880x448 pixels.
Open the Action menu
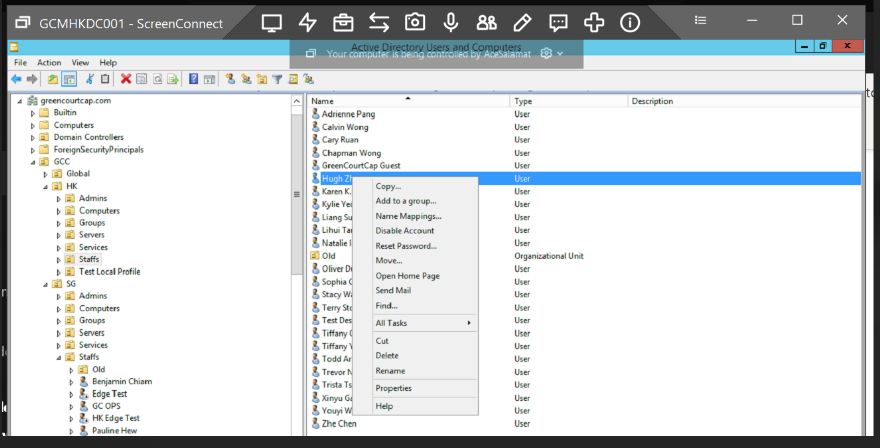49,62
